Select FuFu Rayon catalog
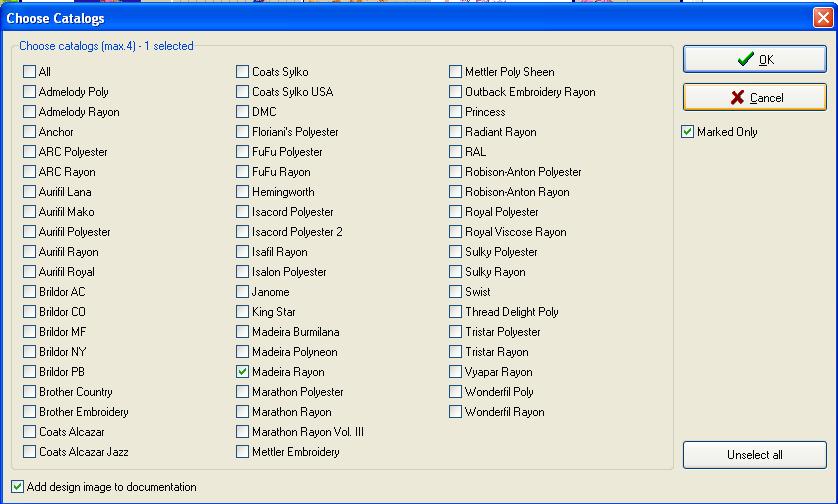Screen dimensions: 838x504 tap(242, 172)
